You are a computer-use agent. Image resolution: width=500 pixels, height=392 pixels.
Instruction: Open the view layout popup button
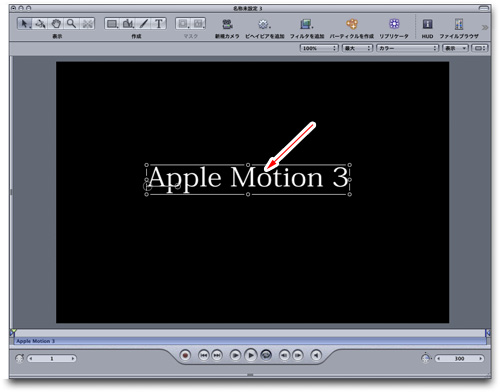click(480, 48)
